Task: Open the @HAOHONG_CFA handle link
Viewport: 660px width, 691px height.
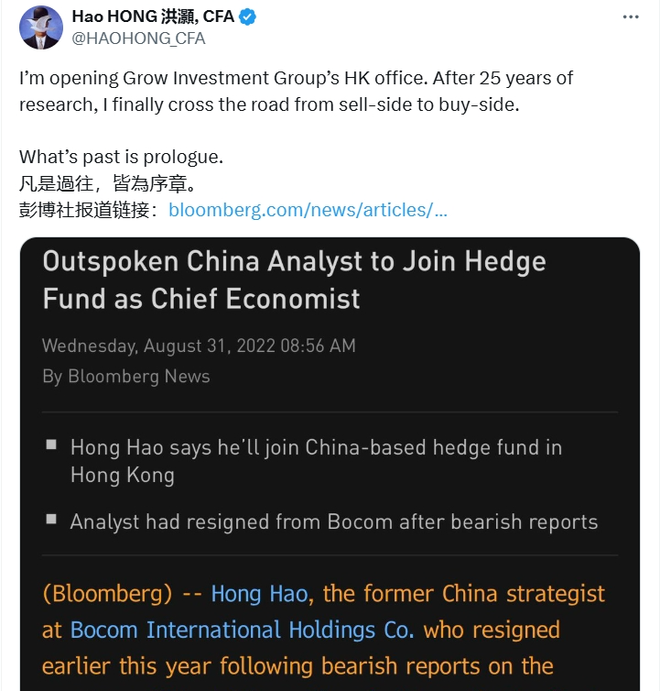Action: coord(139,38)
